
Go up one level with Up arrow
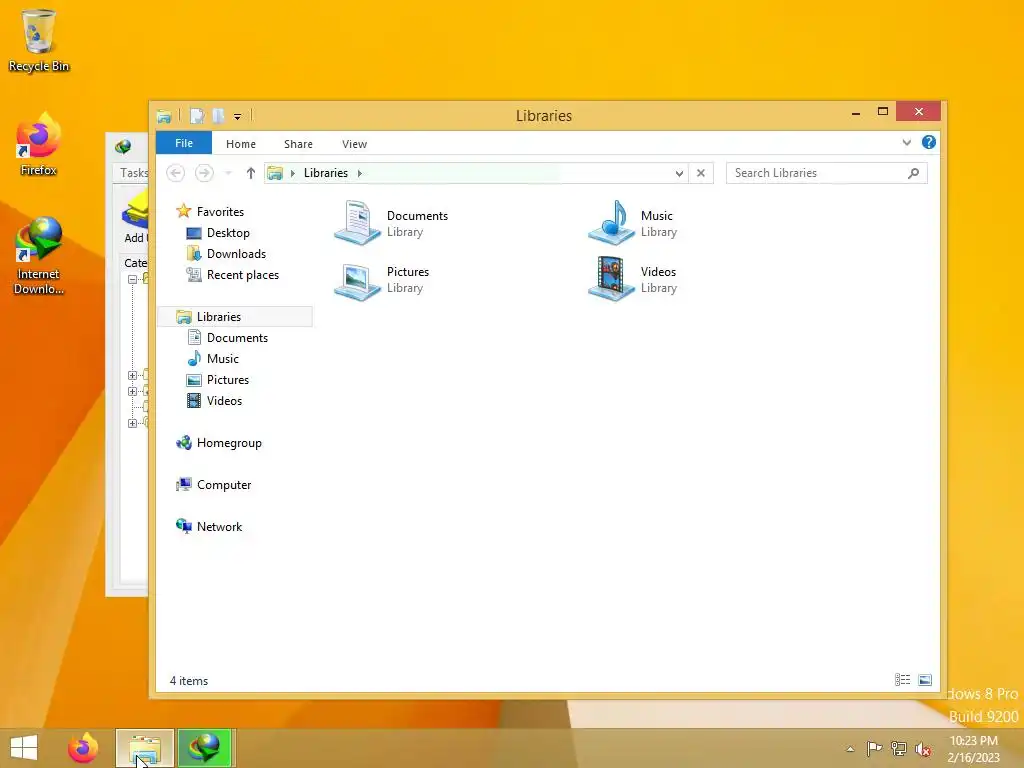pos(251,173)
